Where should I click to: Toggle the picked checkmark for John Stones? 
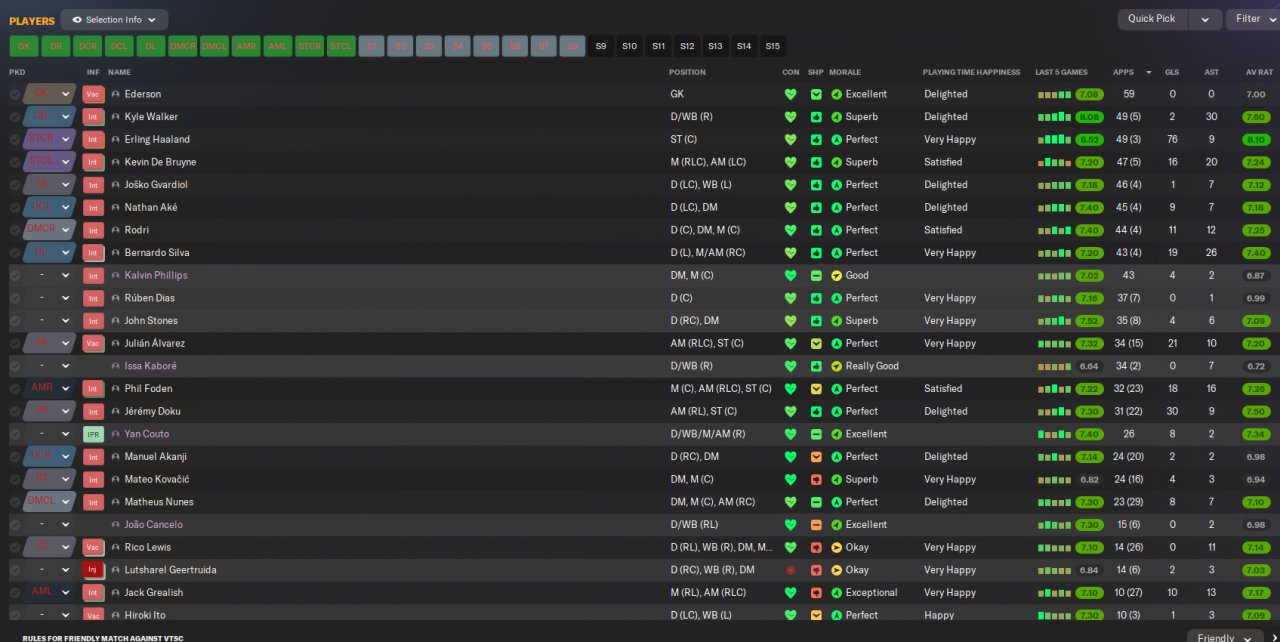(15, 321)
